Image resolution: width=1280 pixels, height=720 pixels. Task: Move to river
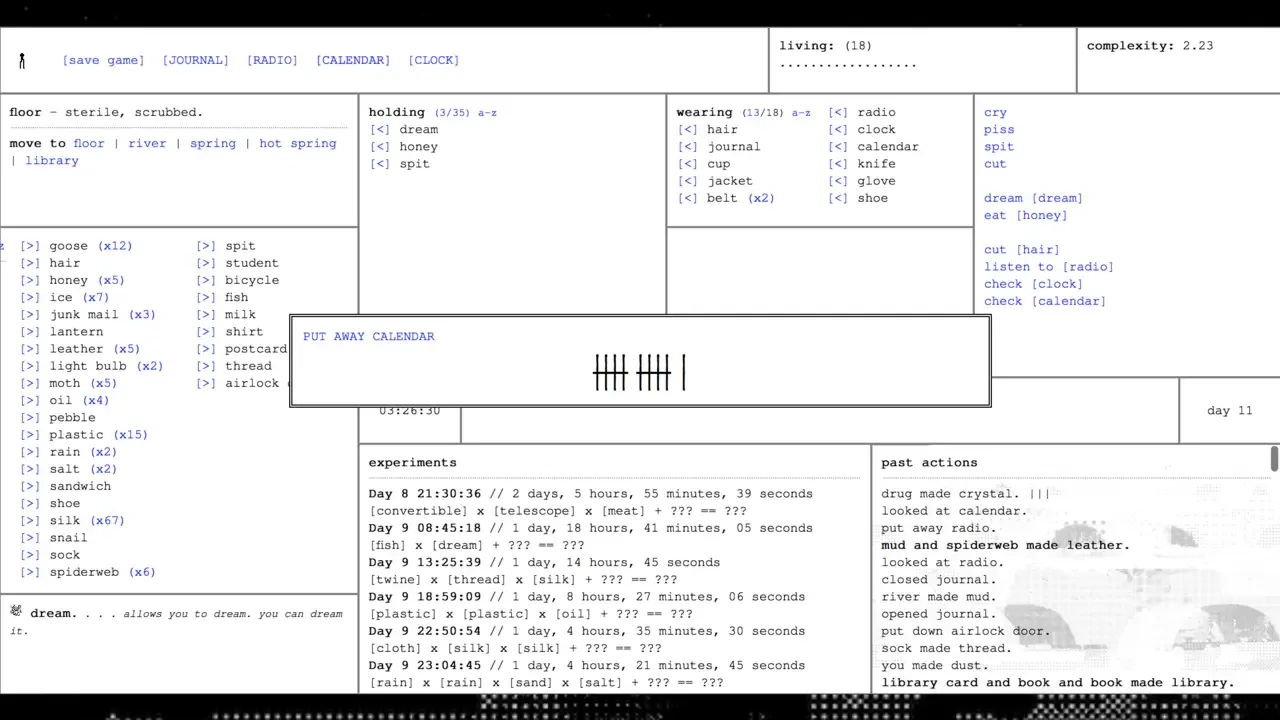(x=147, y=143)
